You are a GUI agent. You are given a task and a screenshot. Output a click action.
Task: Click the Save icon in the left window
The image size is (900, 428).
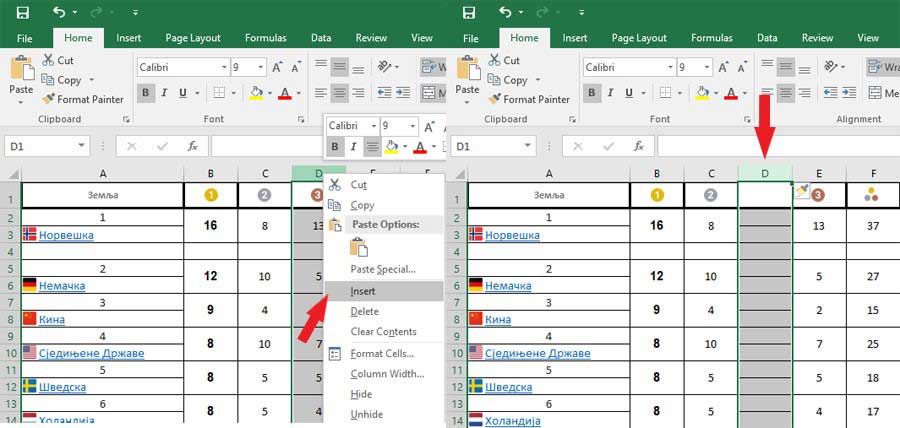point(24,13)
